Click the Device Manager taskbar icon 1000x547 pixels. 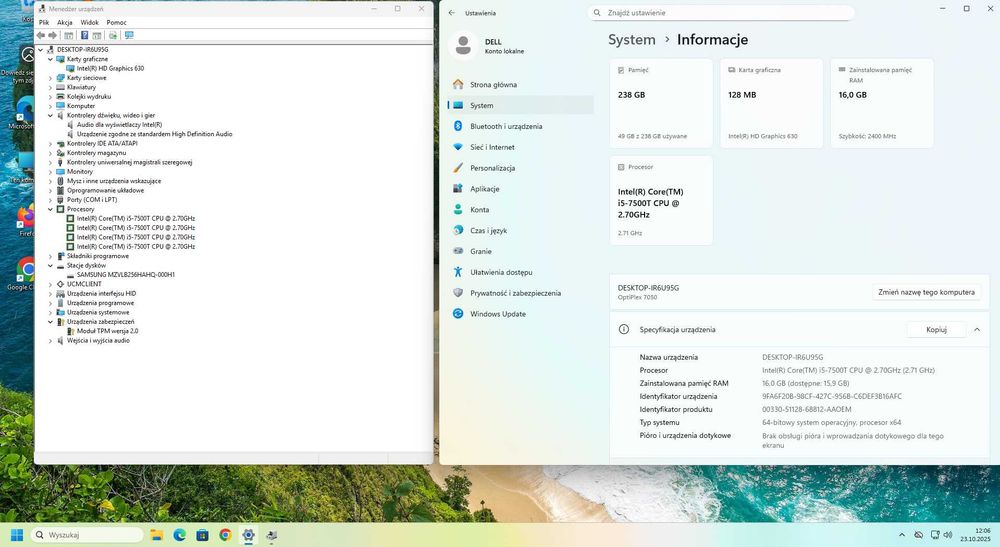tap(272, 535)
